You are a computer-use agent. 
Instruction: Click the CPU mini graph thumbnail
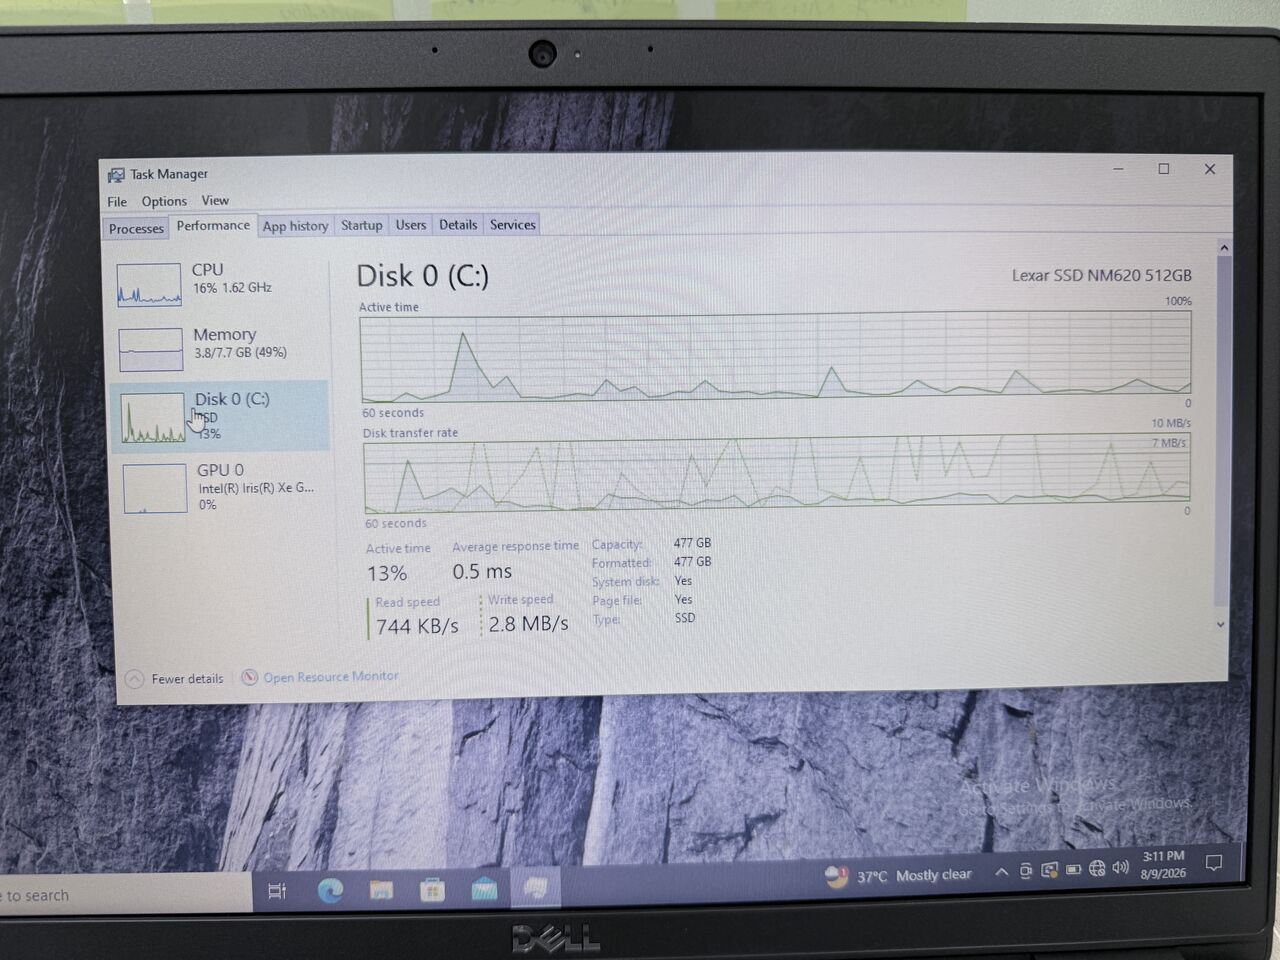pyautogui.click(x=149, y=284)
